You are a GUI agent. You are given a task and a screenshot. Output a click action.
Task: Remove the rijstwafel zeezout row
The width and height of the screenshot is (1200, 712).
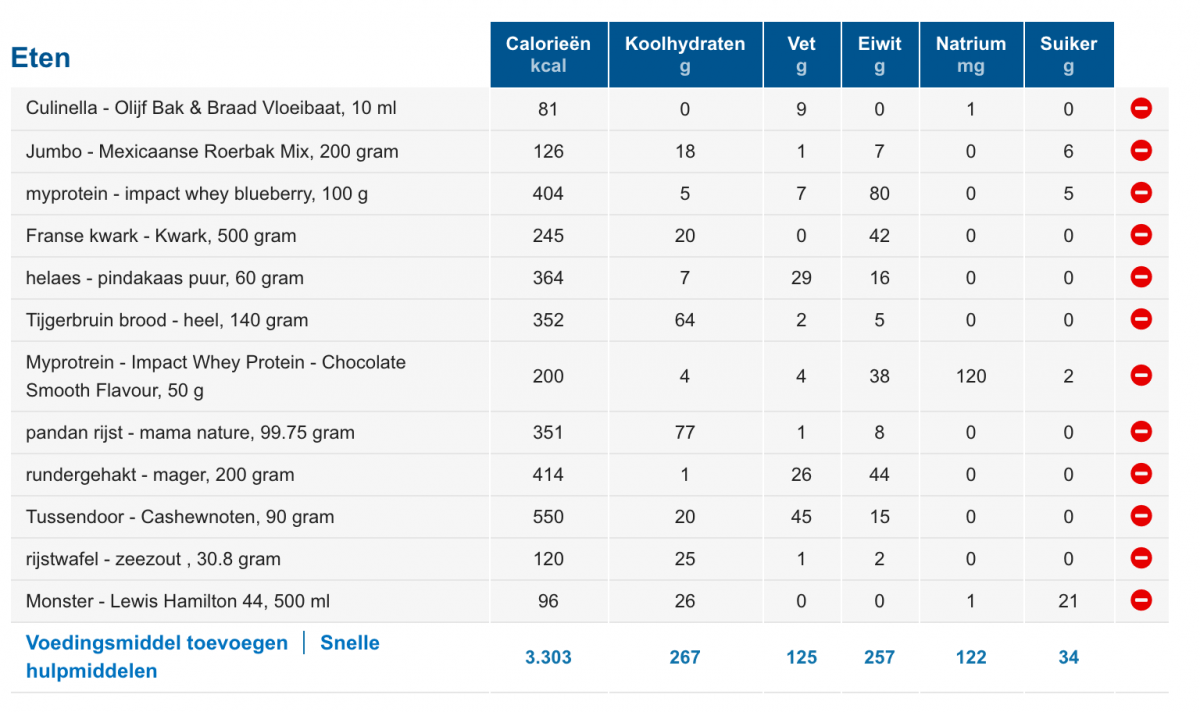[x=1141, y=558]
